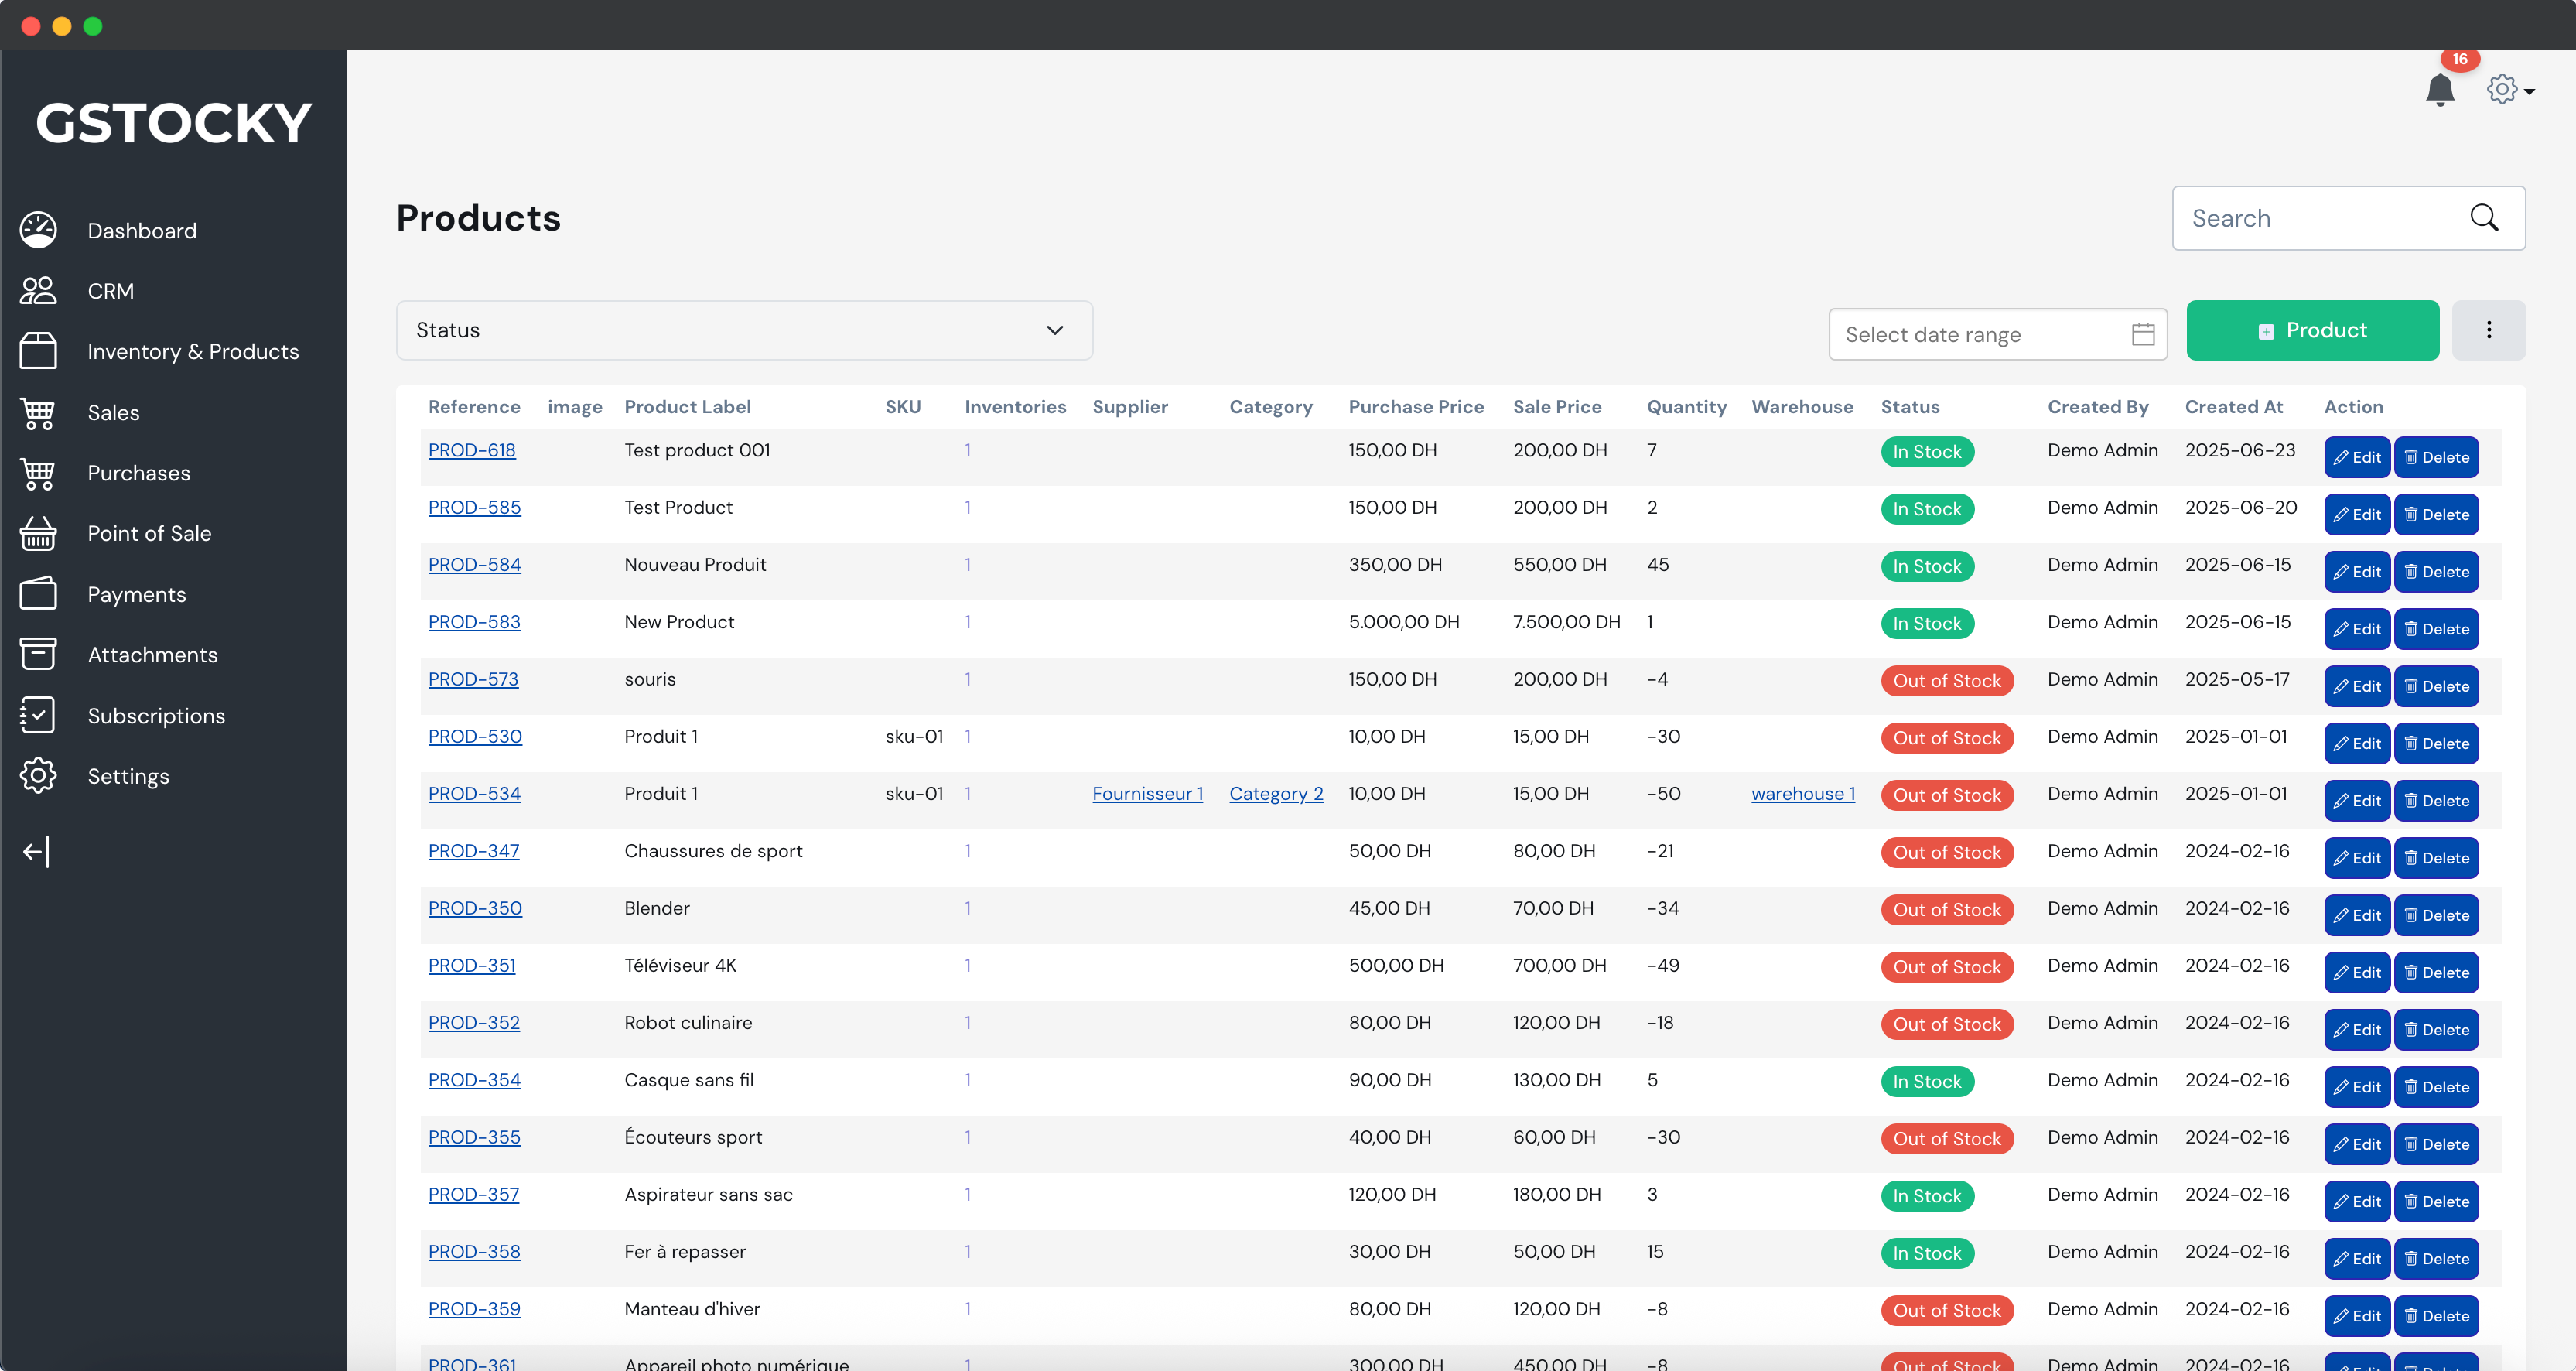Image resolution: width=2576 pixels, height=1371 pixels.
Task: Edit the Nouveau Produit row
Action: [2357, 572]
